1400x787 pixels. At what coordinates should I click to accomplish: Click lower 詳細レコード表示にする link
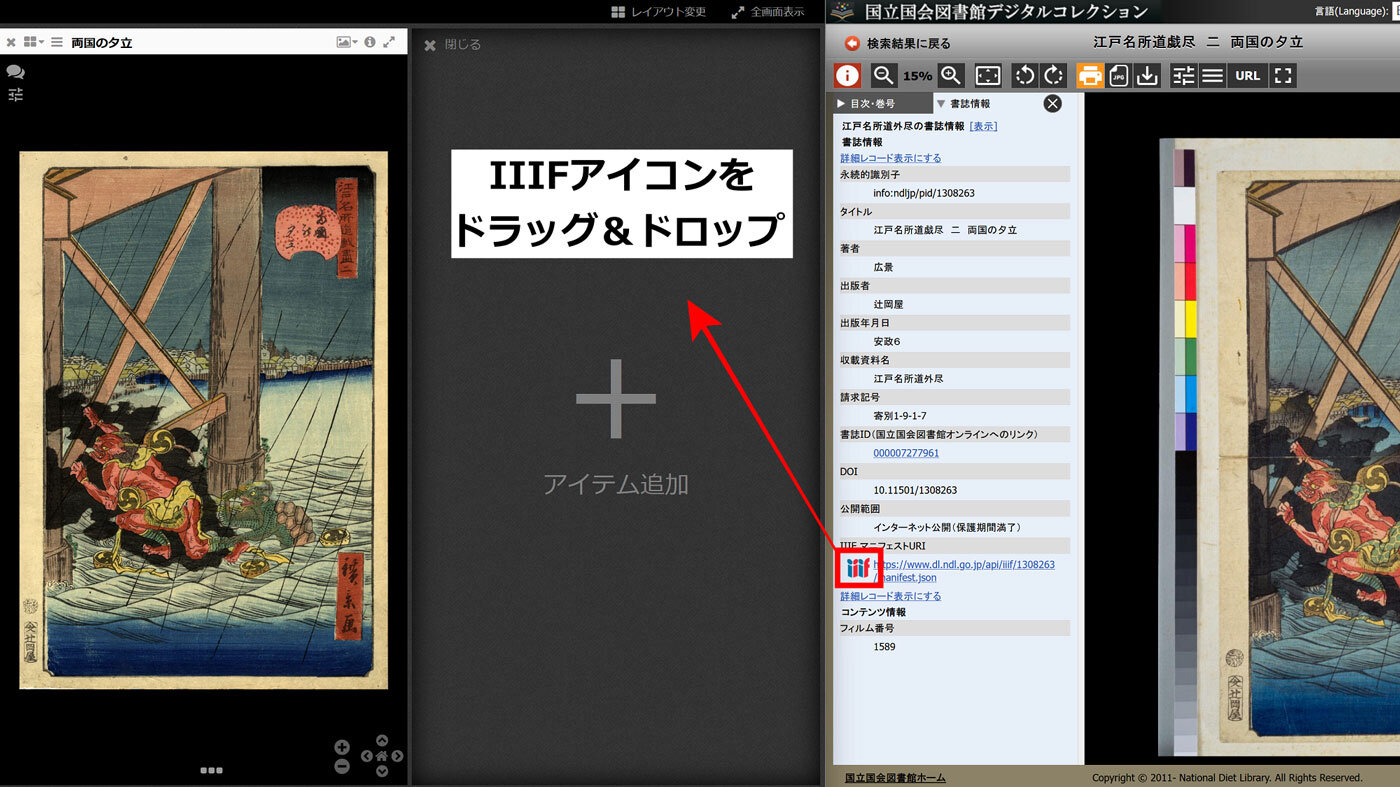[890, 596]
